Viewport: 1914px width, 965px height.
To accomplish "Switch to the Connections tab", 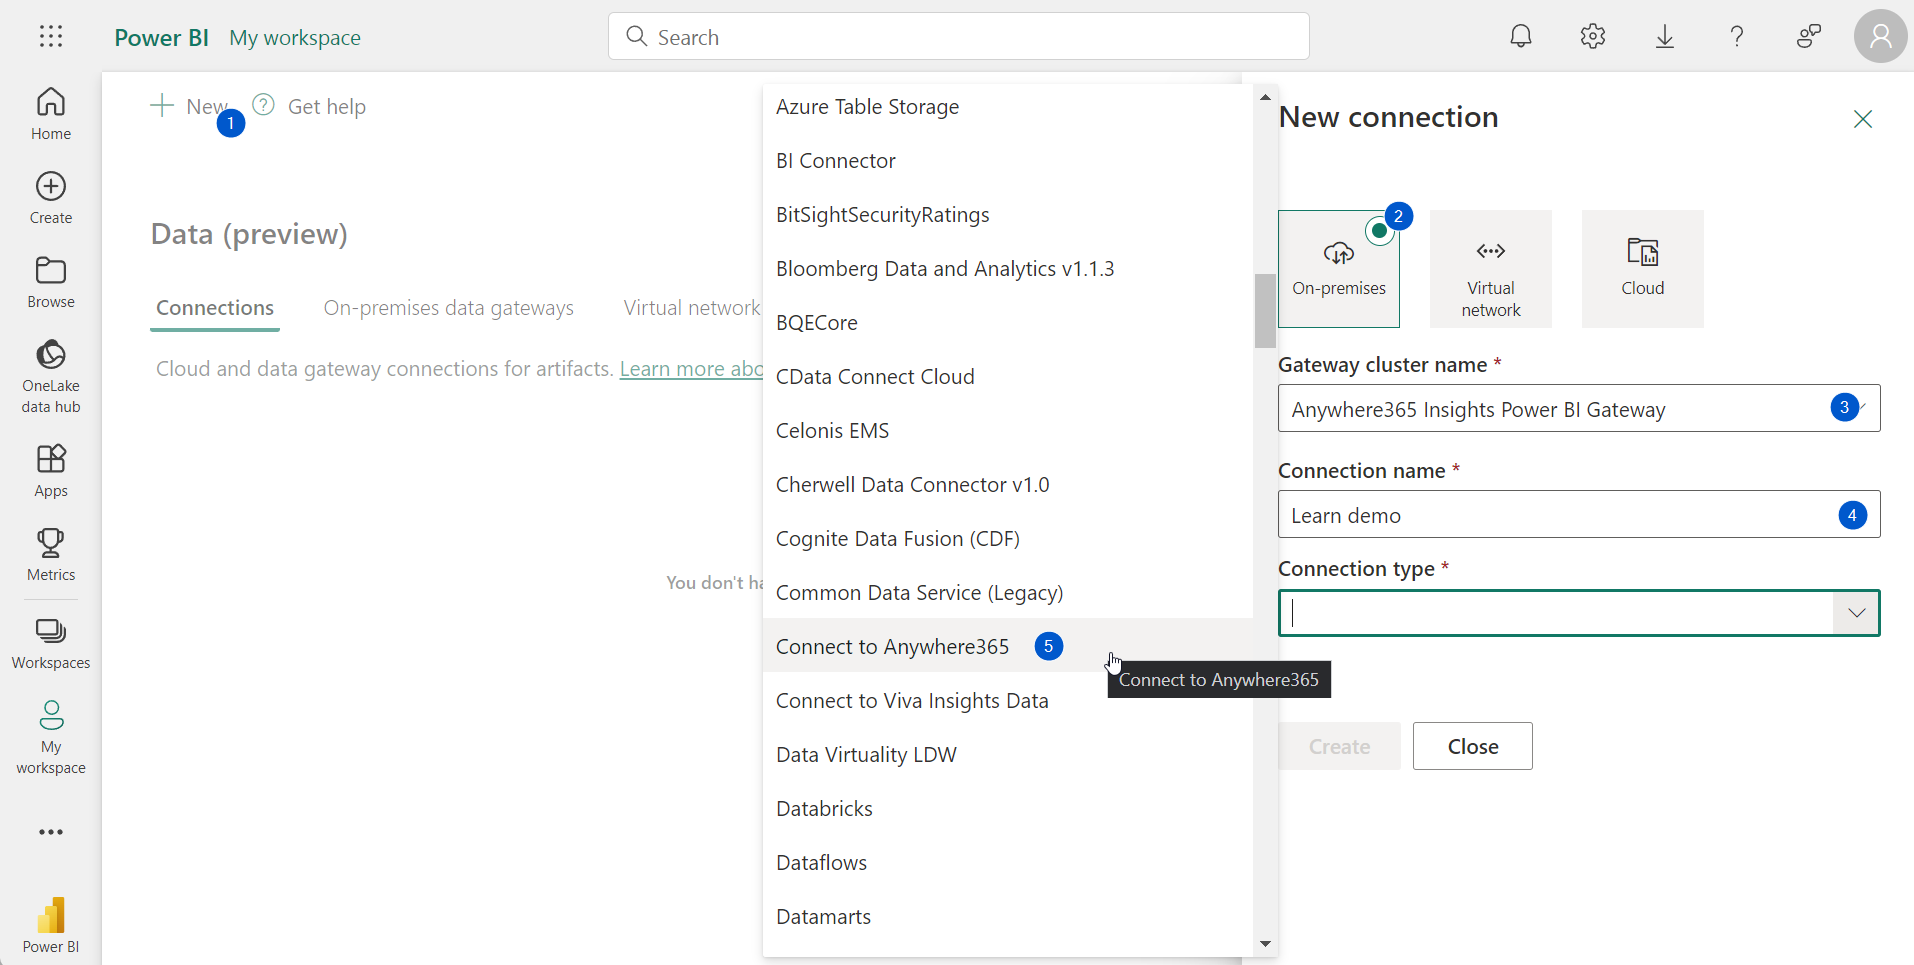I will (x=215, y=308).
